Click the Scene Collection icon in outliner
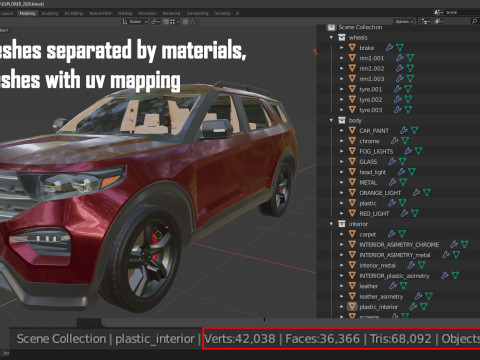The image size is (480, 360). [x=331, y=27]
